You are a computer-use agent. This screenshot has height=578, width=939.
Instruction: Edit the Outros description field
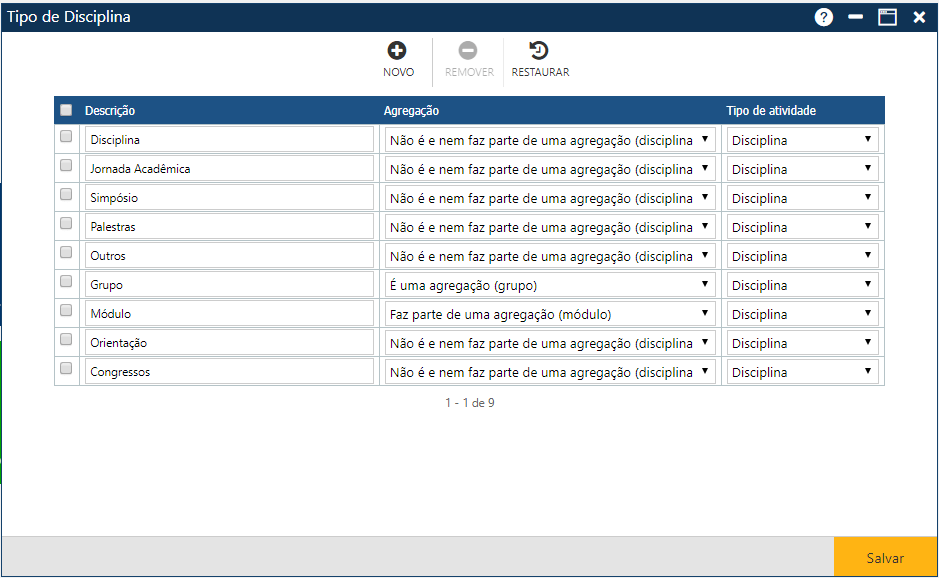pyautogui.click(x=229, y=256)
